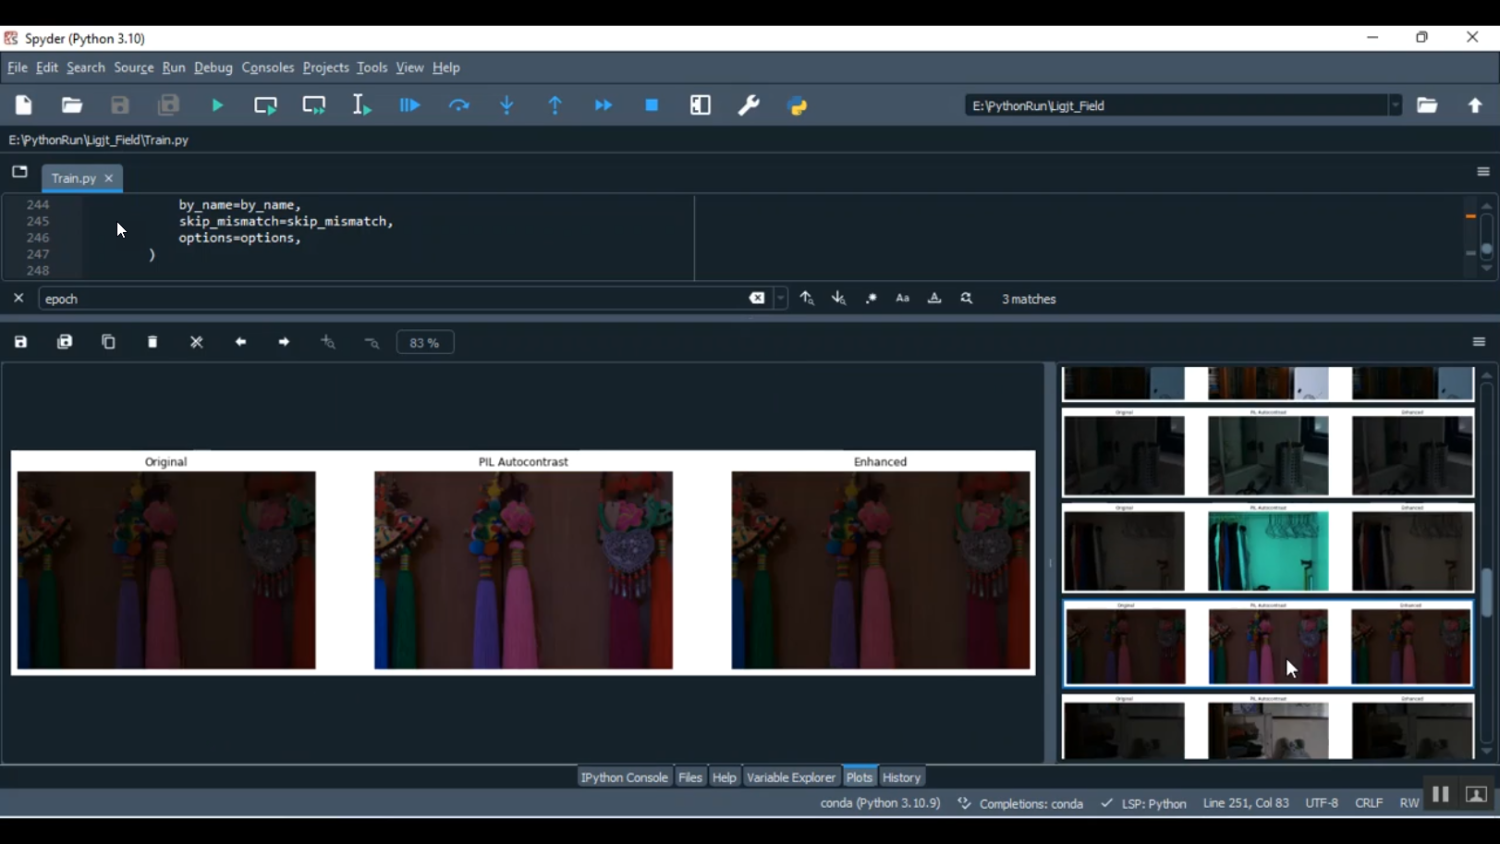Image resolution: width=1500 pixels, height=844 pixels.
Task: Go to the previous plot arrow
Action: click(241, 342)
